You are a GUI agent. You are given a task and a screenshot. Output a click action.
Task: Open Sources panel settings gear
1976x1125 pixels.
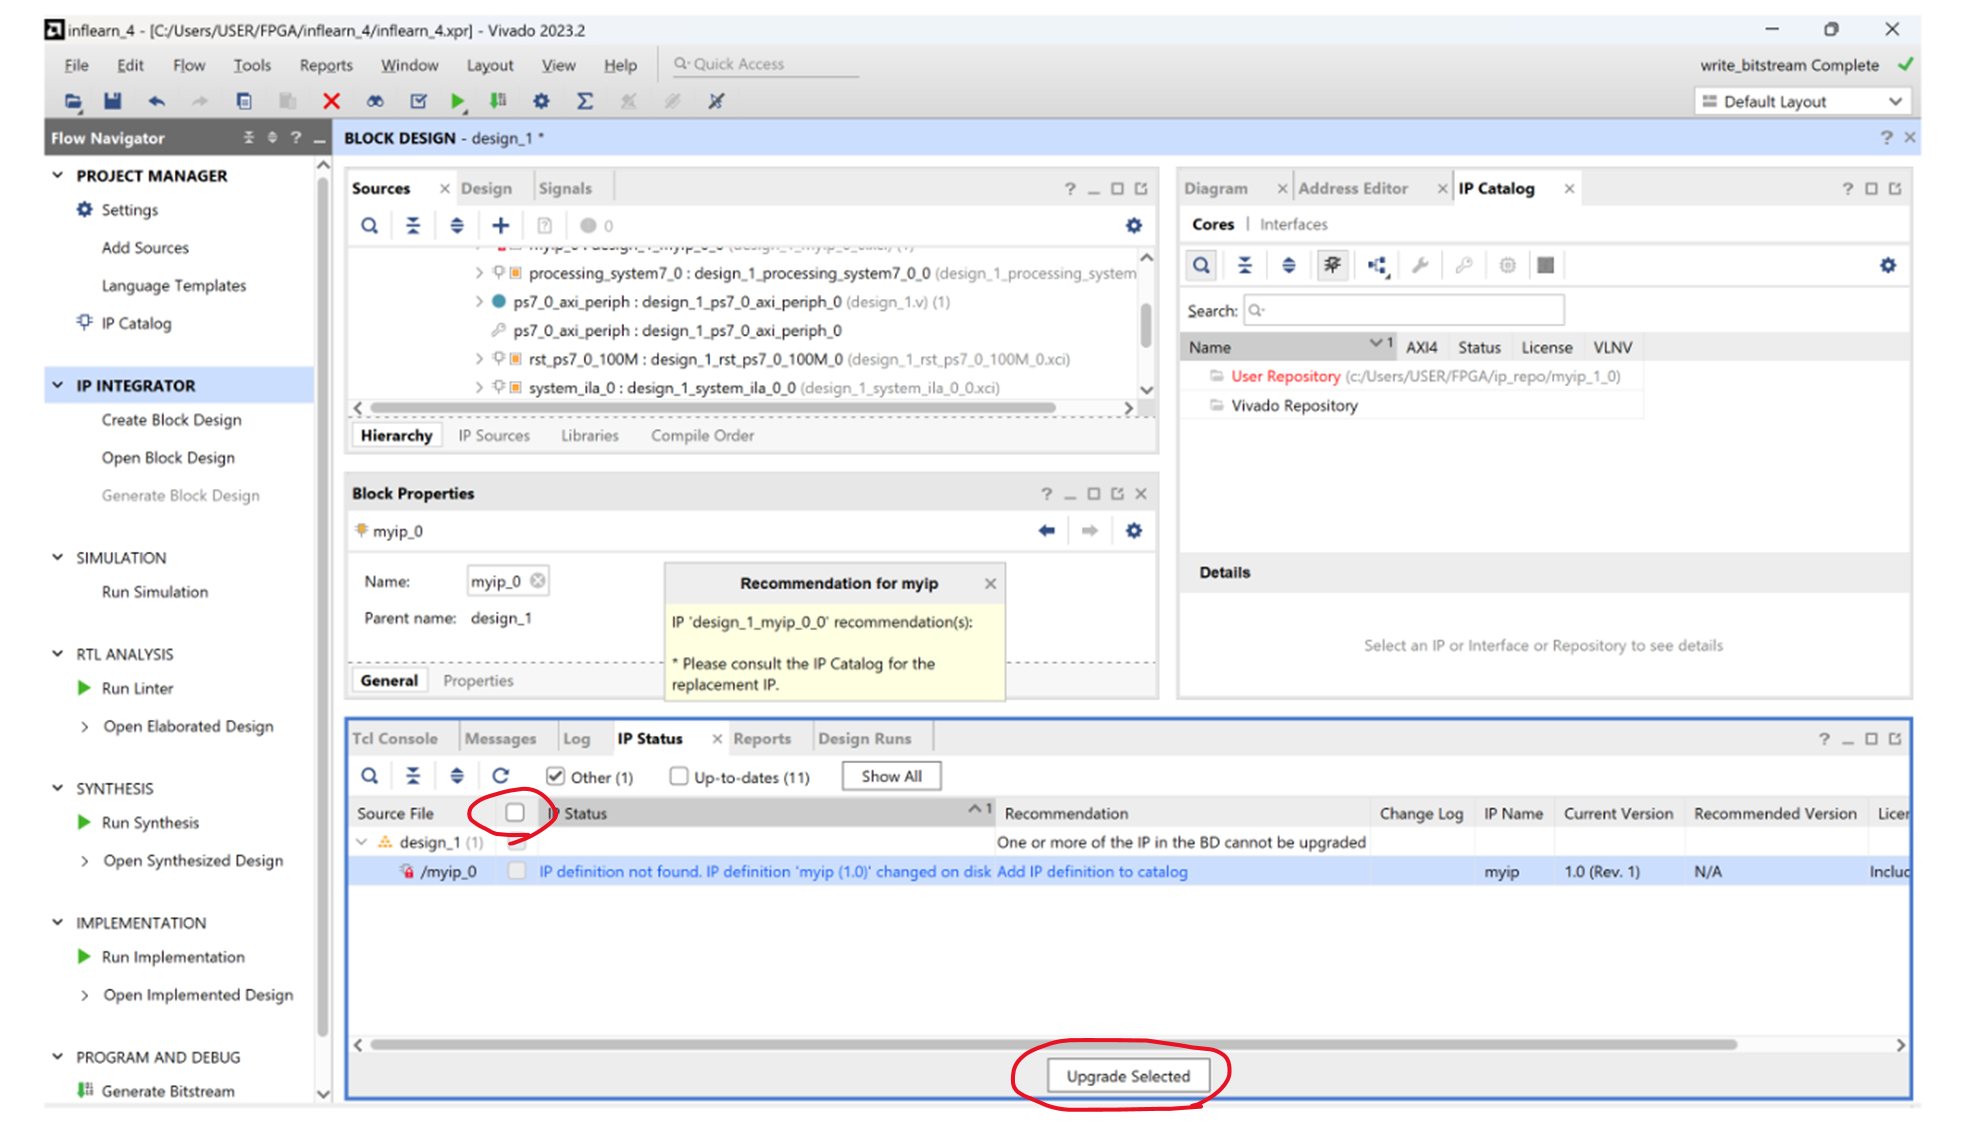(x=1133, y=226)
